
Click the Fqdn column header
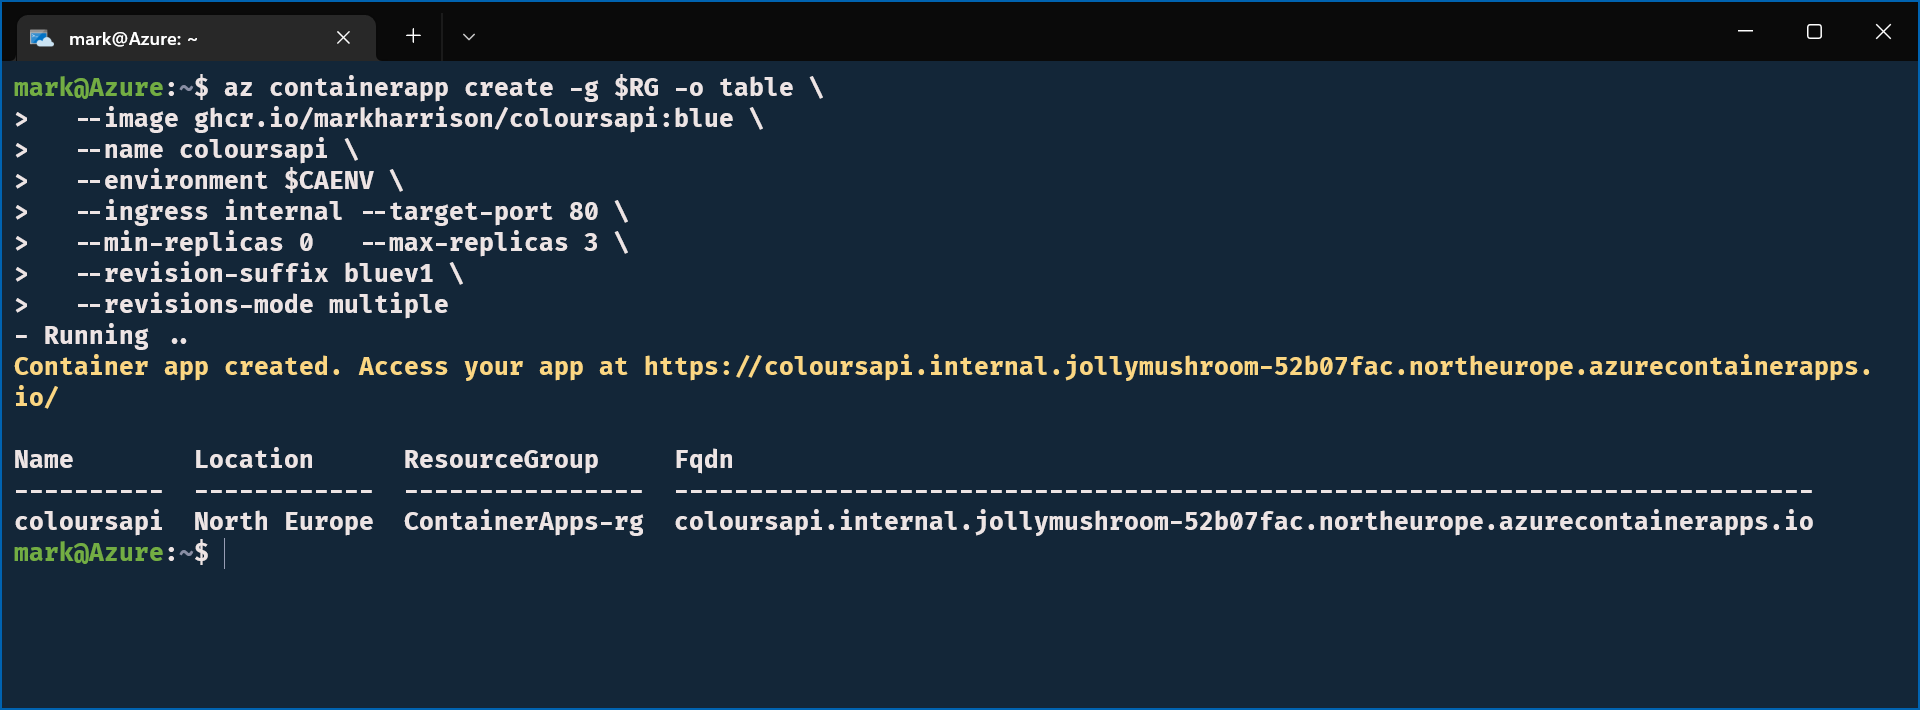(x=703, y=460)
